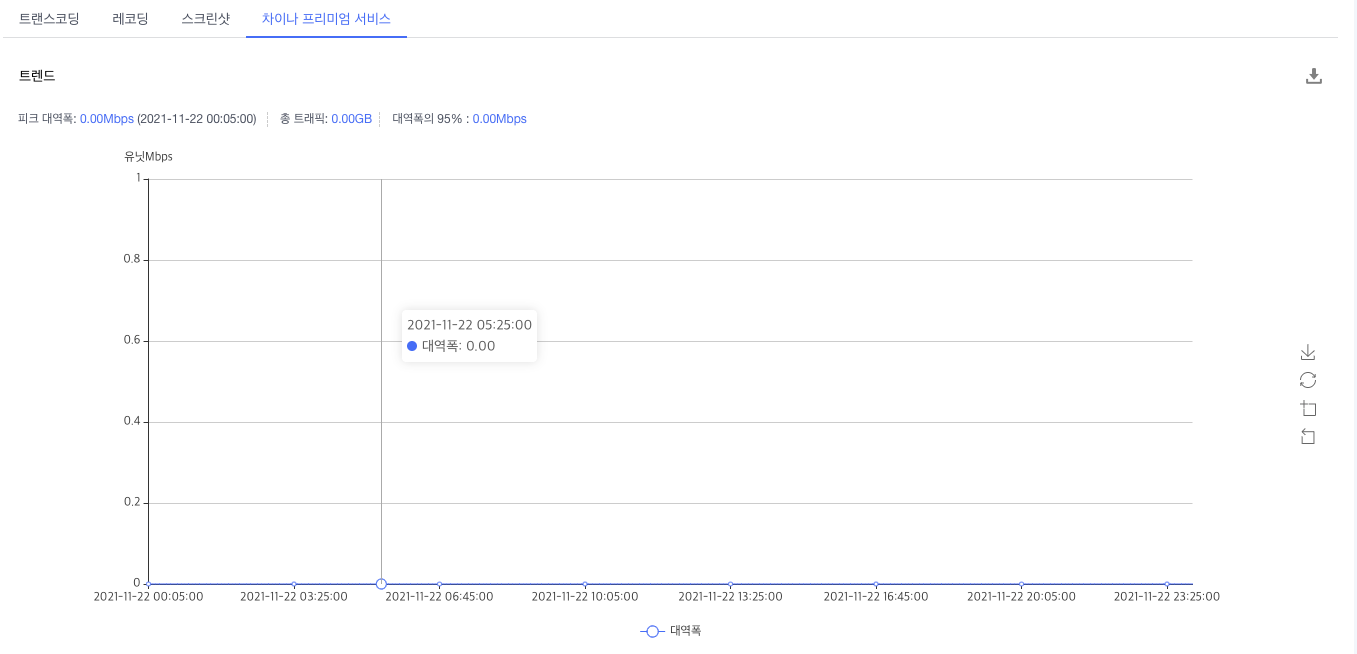This screenshot has height=654, width=1357.
Task: Open the 레코딩 tab
Action: coord(130,19)
